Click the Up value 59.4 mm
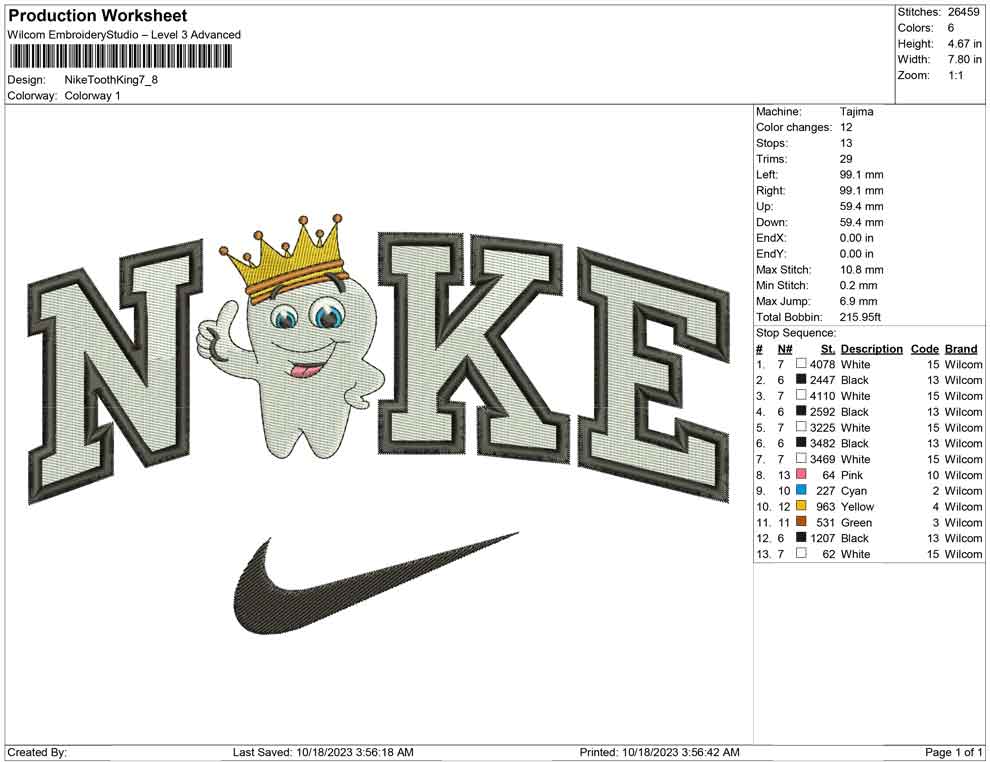This screenshot has width=990, height=762. pos(861,206)
